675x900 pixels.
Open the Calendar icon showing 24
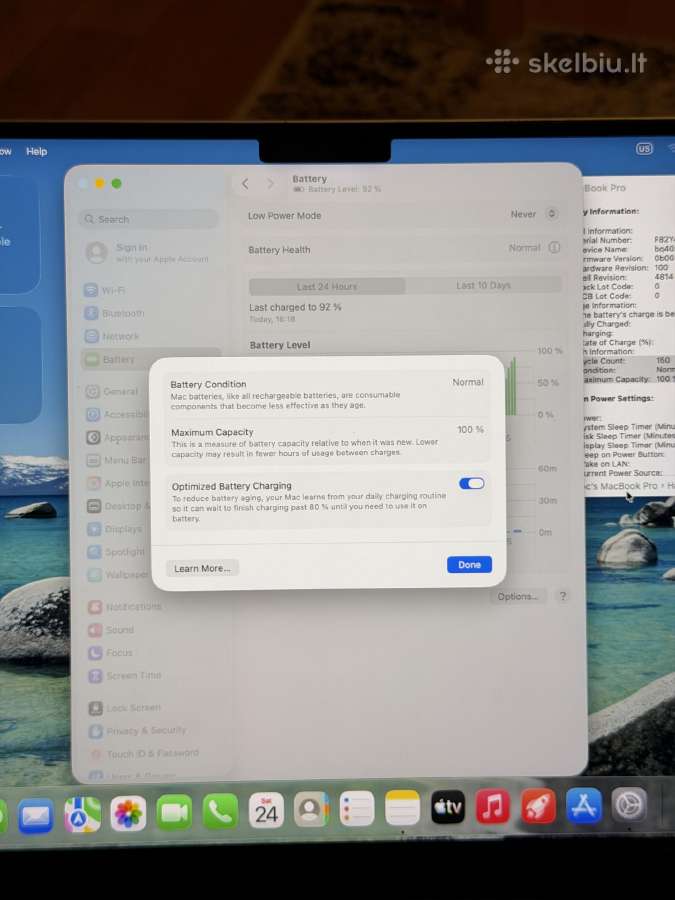(266, 810)
